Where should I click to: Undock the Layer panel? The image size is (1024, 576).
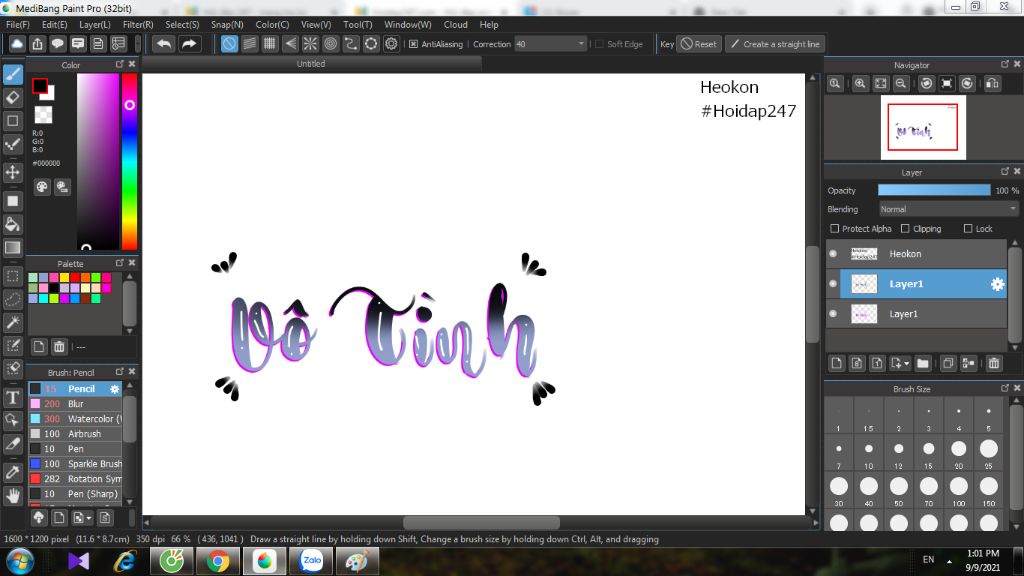(x=1004, y=171)
